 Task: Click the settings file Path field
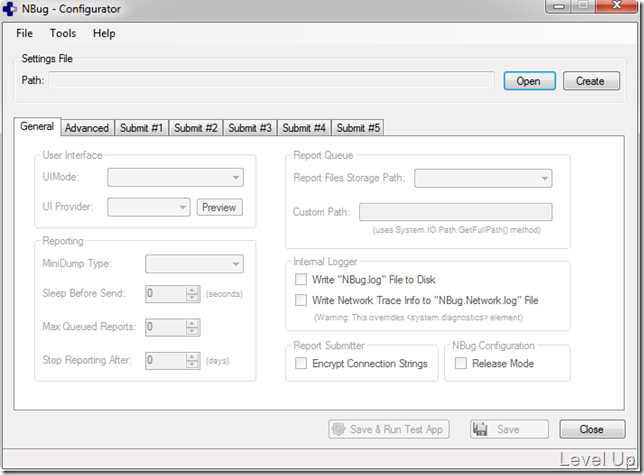coord(272,80)
